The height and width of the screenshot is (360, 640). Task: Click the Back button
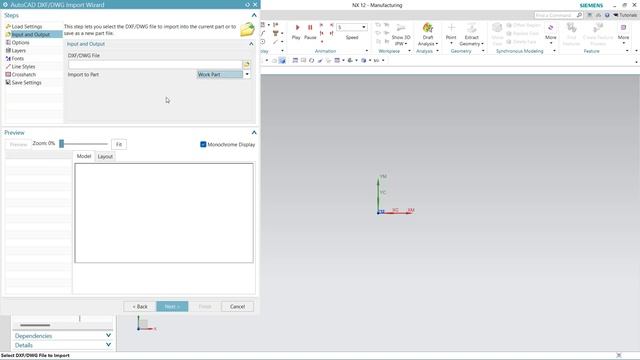[x=140, y=307]
